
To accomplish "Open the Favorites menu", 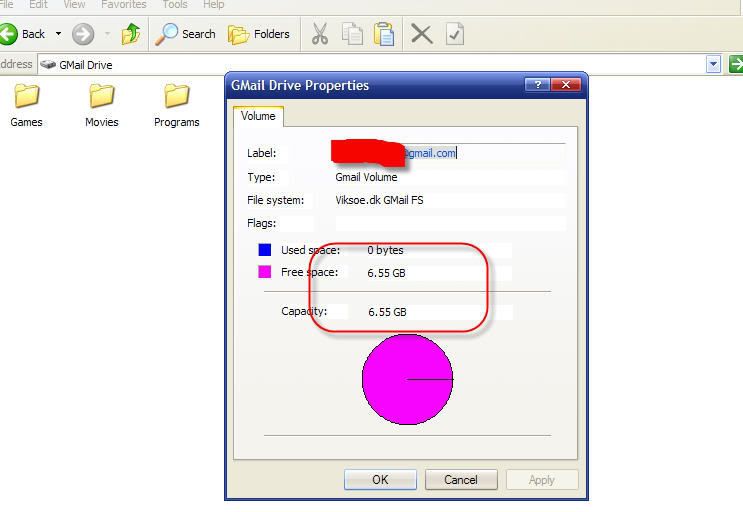I will (x=124, y=4).
